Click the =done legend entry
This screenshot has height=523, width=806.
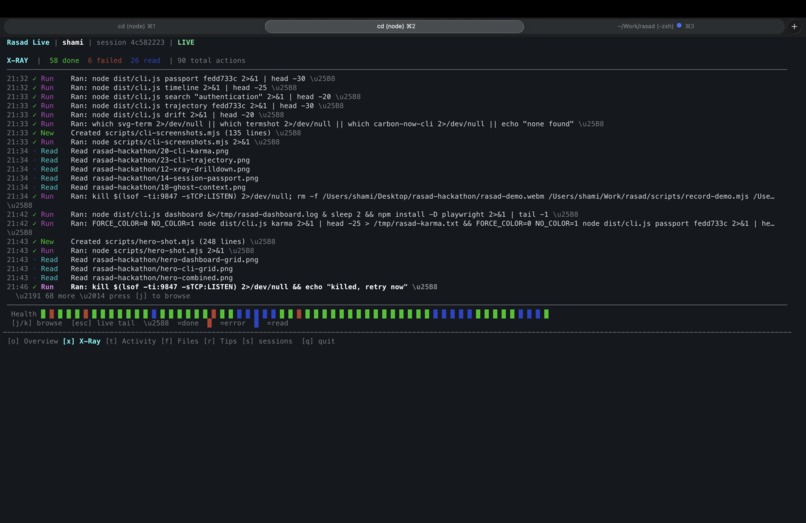(188, 323)
